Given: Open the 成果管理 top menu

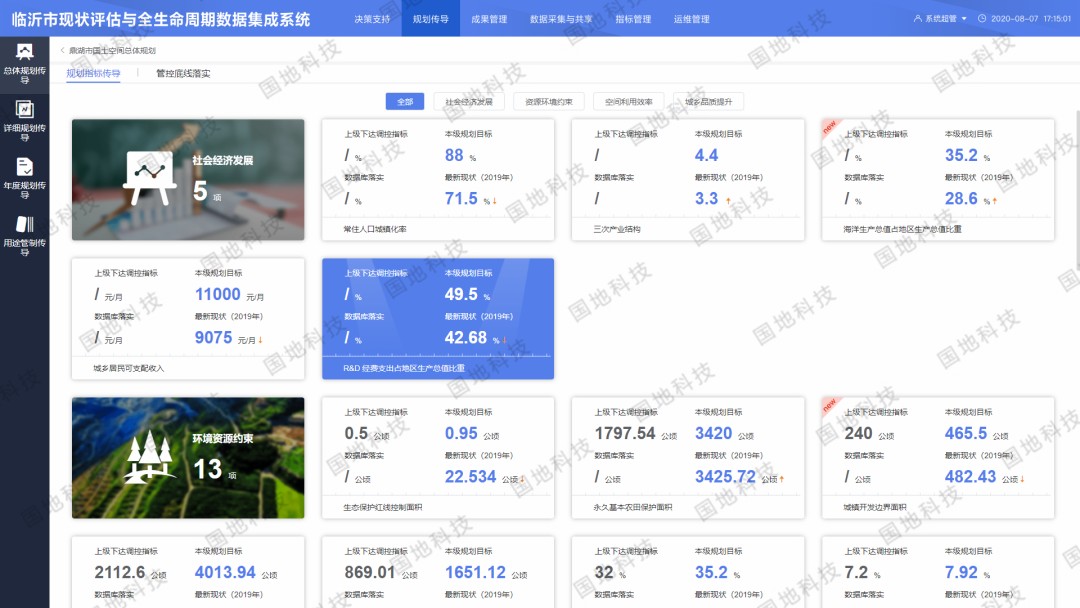Looking at the screenshot, I should coord(489,19).
